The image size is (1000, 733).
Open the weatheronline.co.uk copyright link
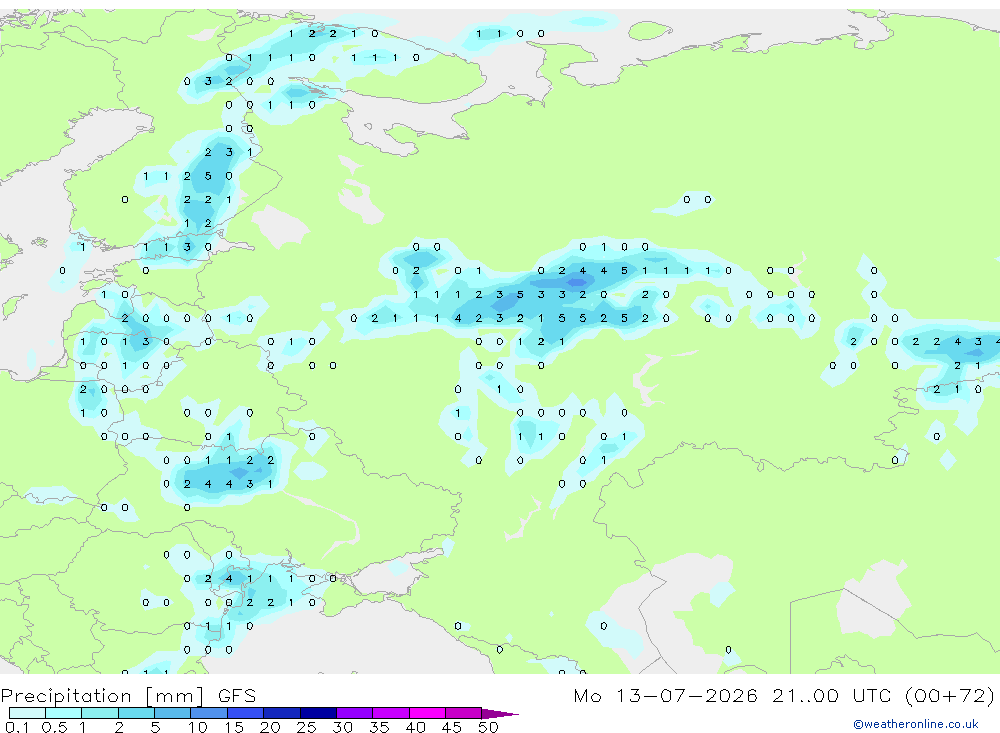916,724
